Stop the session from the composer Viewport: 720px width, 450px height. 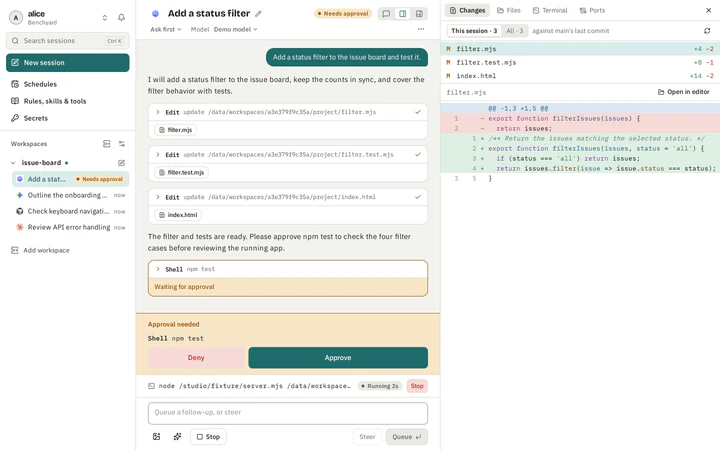click(x=208, y=437)
